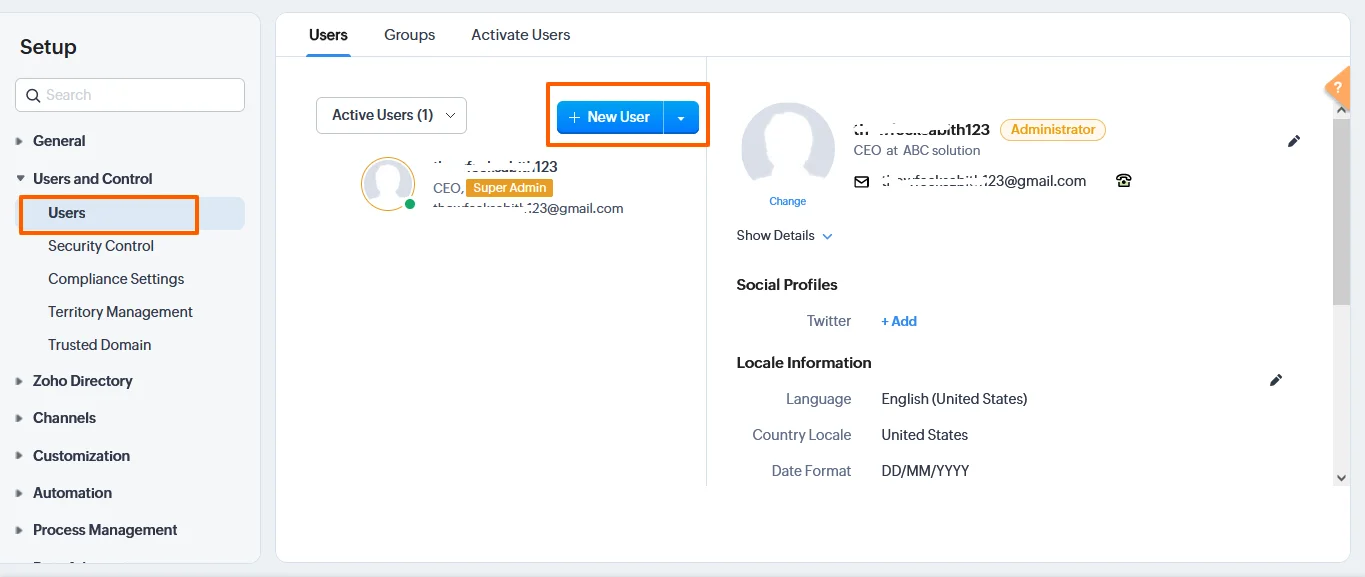Click the user avatar in the Active Users list
This screenshot has width=1365, height=577.
388,184
